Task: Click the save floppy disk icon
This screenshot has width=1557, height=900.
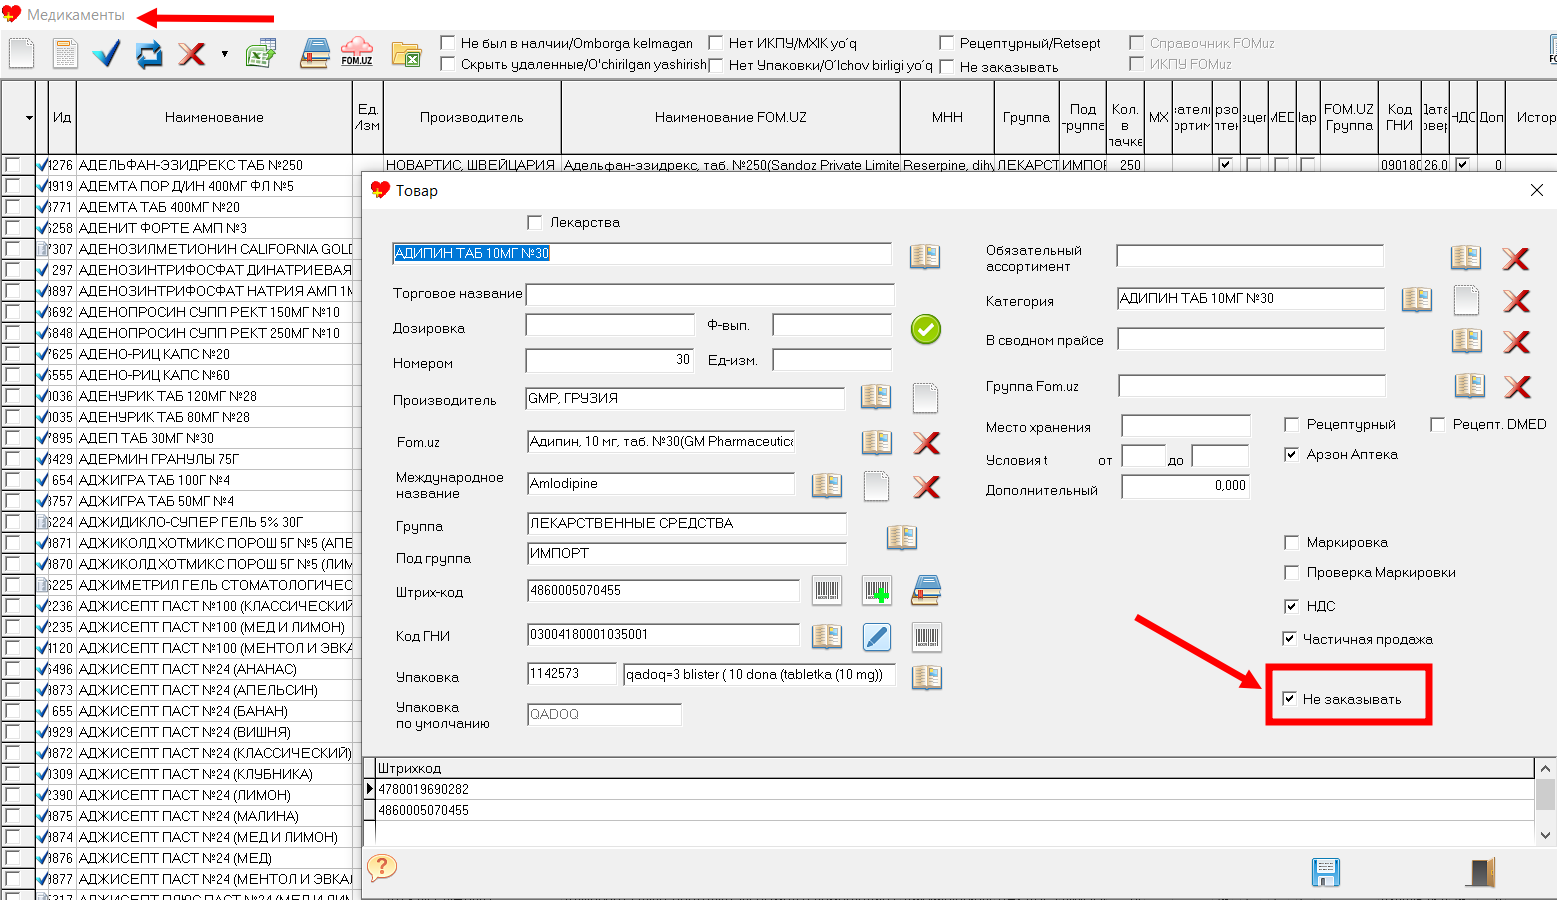Action: click(1325, 872)
